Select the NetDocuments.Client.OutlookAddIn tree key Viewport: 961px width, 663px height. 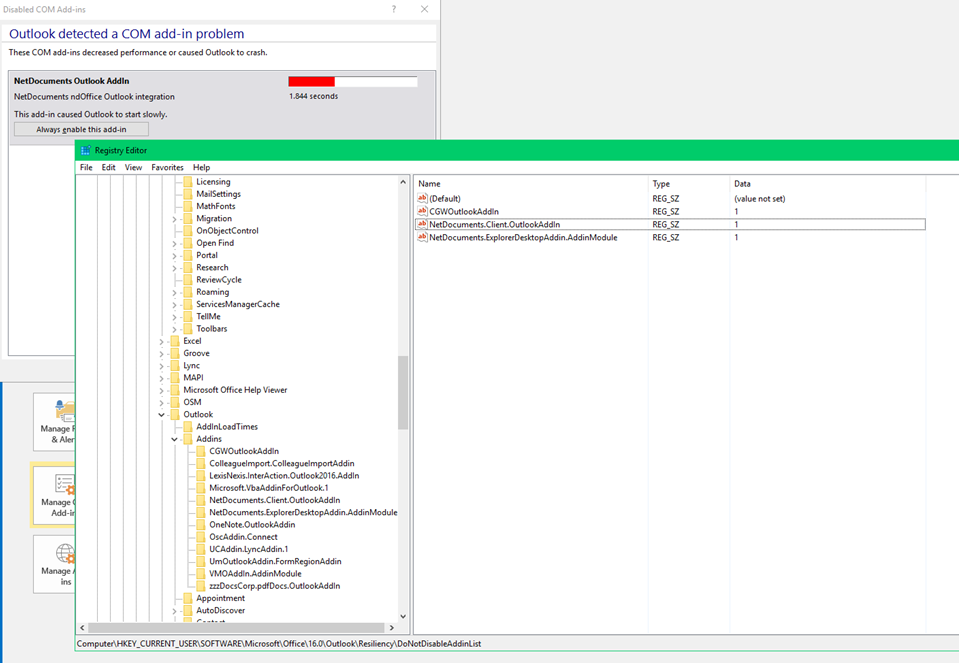[x=275, y=500]
